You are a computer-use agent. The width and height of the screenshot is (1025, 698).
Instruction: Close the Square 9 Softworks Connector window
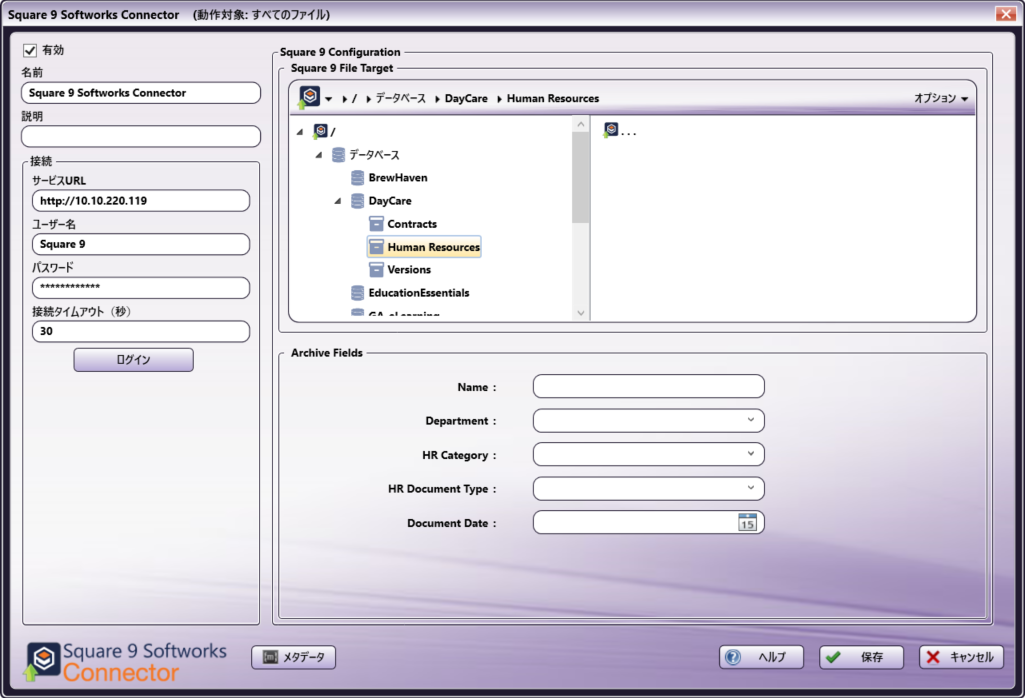pyautogui.click(x=1005, y=14)
